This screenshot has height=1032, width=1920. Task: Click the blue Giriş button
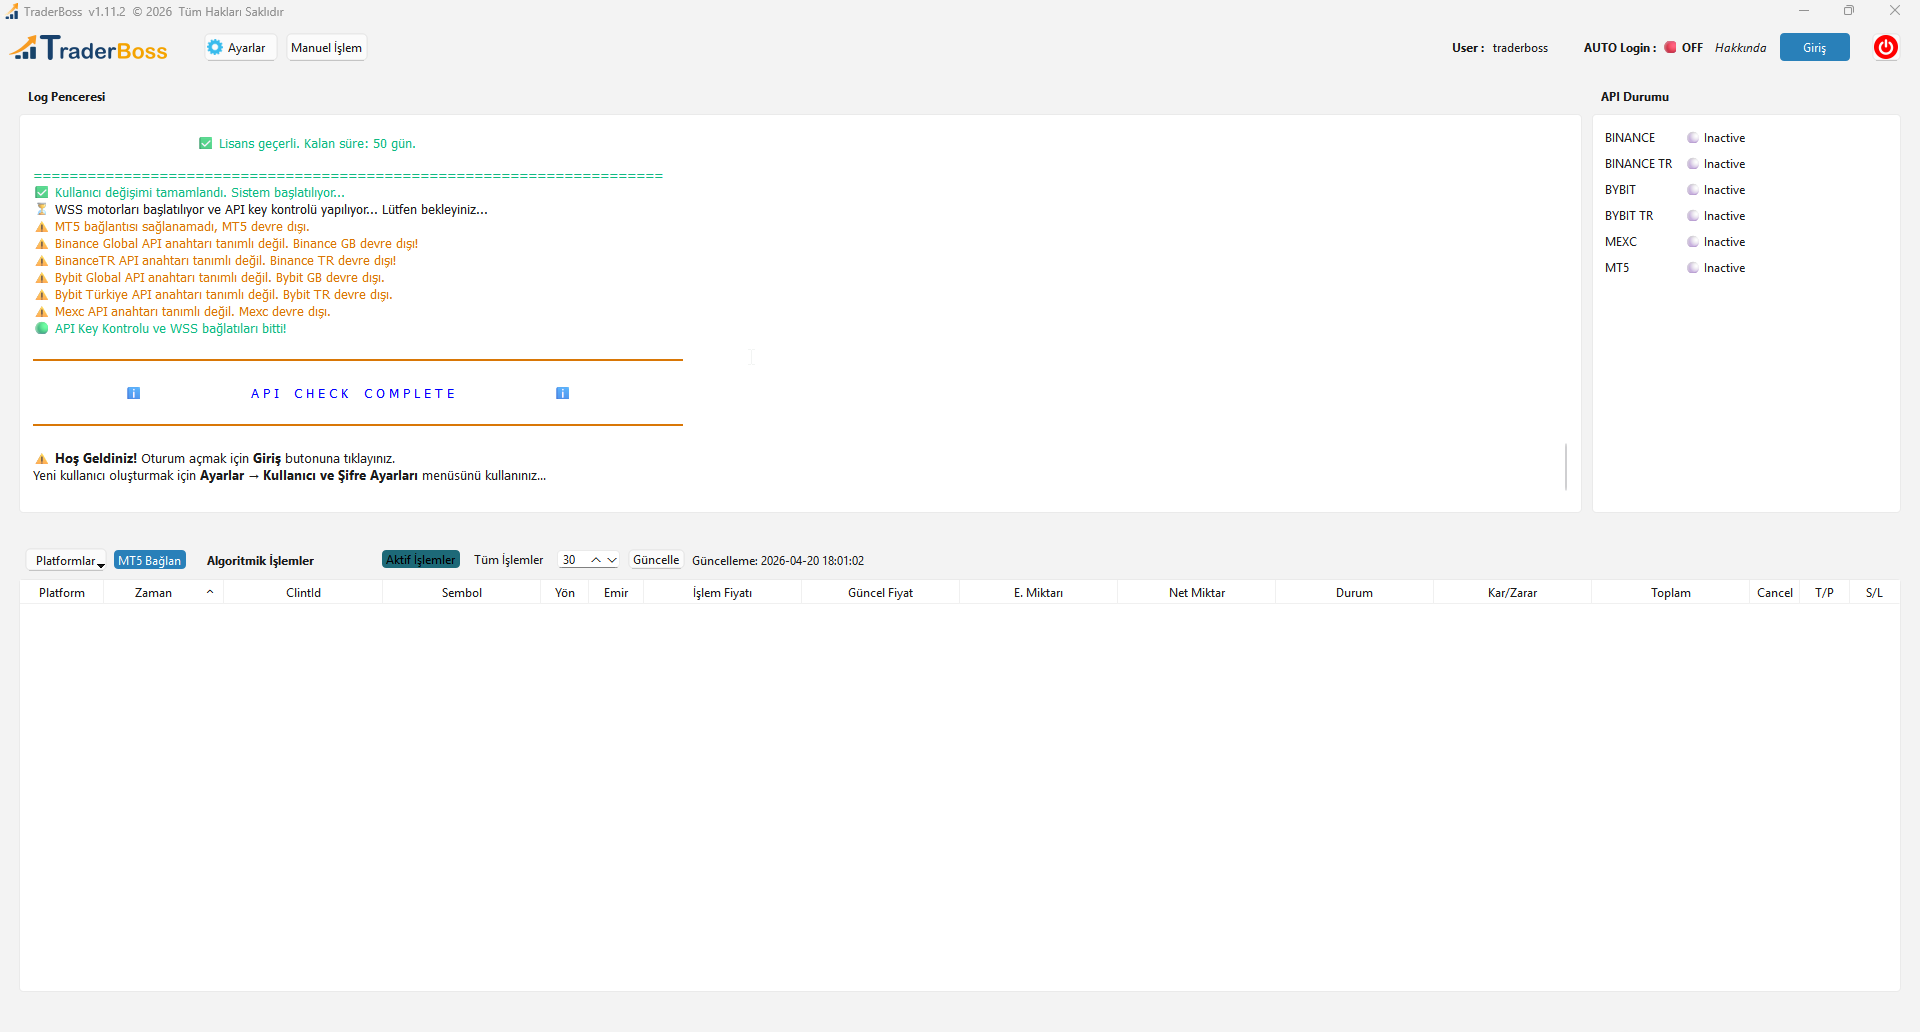1814,48
